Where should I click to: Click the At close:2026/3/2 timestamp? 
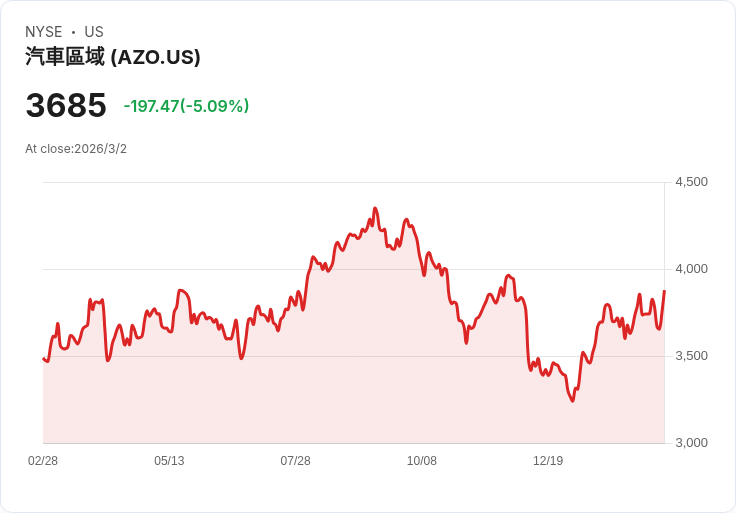76,149
